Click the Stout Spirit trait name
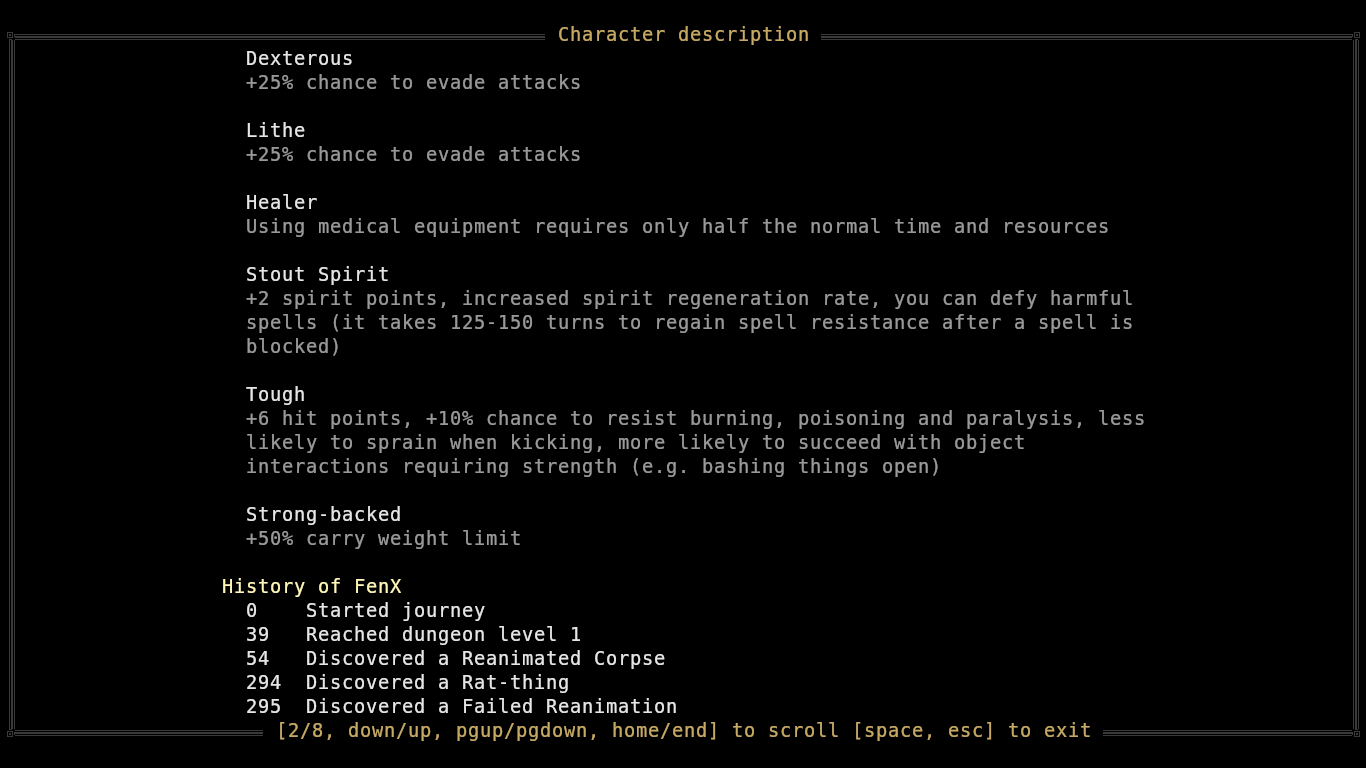The image size is (1366, 768). pyautogui.click(x=317, y=275)
